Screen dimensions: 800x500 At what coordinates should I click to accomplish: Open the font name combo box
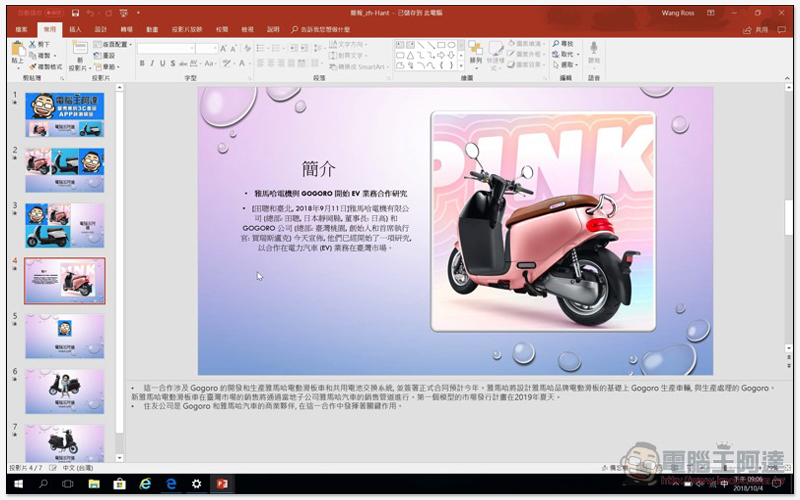(x=166, y=48)
